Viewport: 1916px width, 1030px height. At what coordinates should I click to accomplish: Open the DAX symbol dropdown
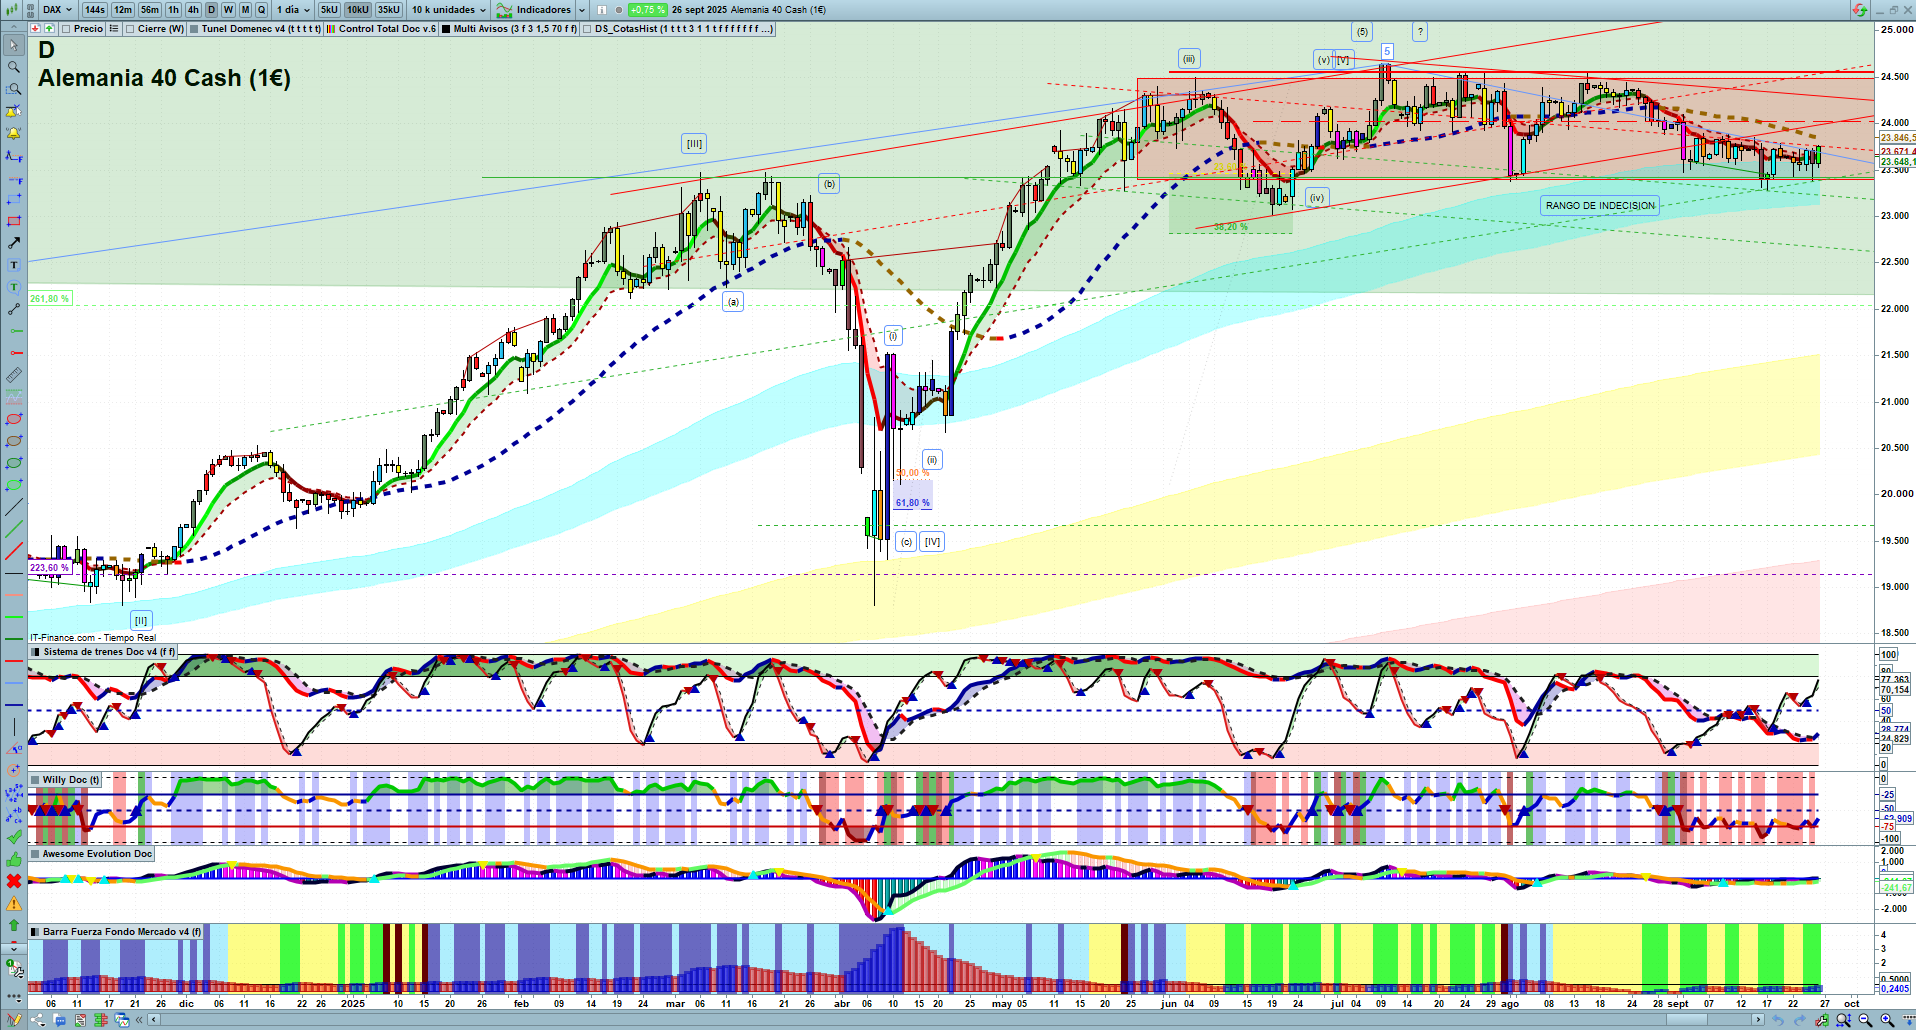[57, 10]
